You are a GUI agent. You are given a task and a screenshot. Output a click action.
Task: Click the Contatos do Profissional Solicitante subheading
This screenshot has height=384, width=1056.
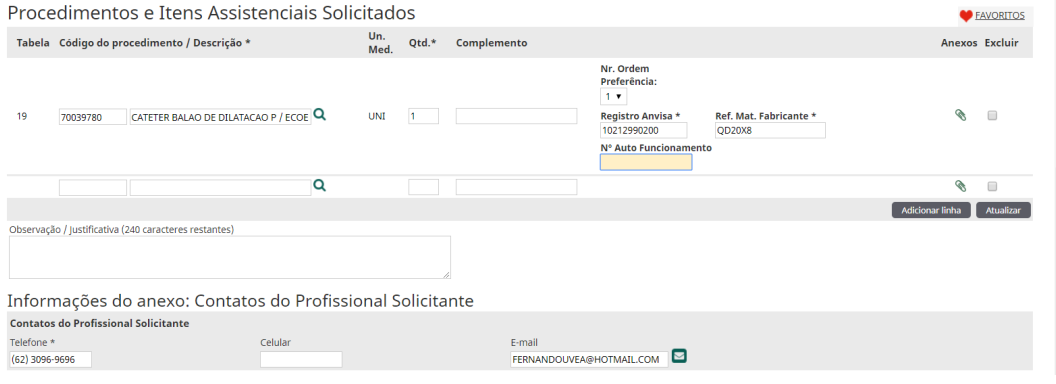pyautogui.click(x=100, y=323)
